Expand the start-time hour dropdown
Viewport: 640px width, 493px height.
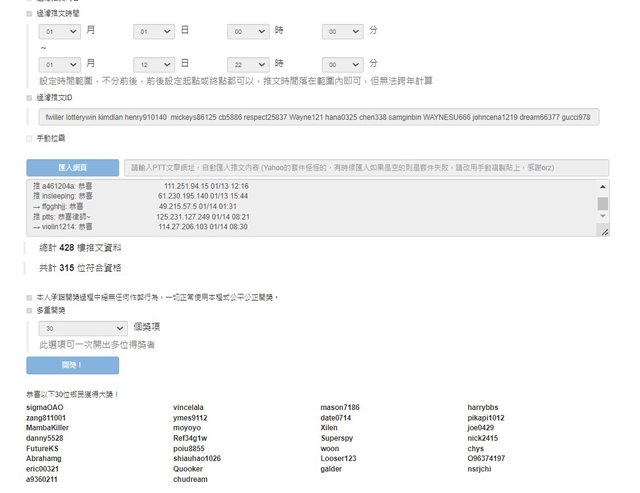coord(247,32)
